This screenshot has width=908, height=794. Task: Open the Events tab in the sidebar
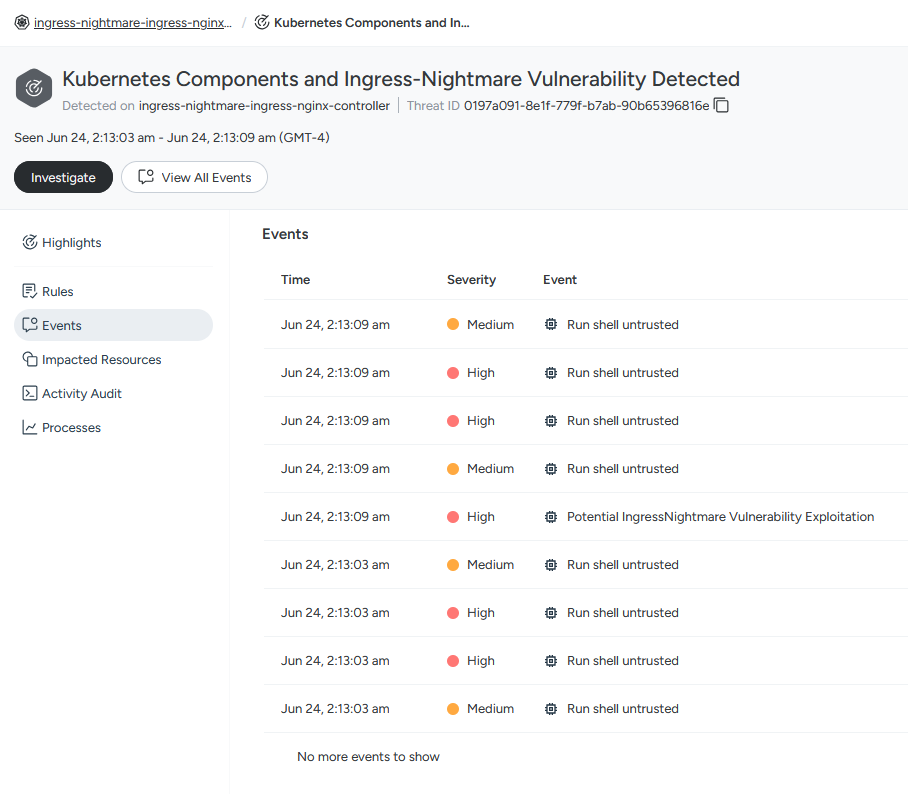pos(114,325)
